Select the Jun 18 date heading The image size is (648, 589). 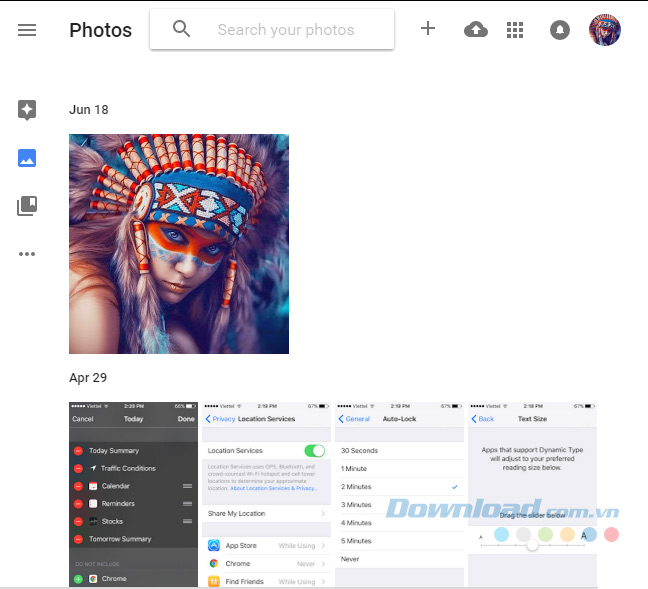pyautogui.click(x=89, y=110)
